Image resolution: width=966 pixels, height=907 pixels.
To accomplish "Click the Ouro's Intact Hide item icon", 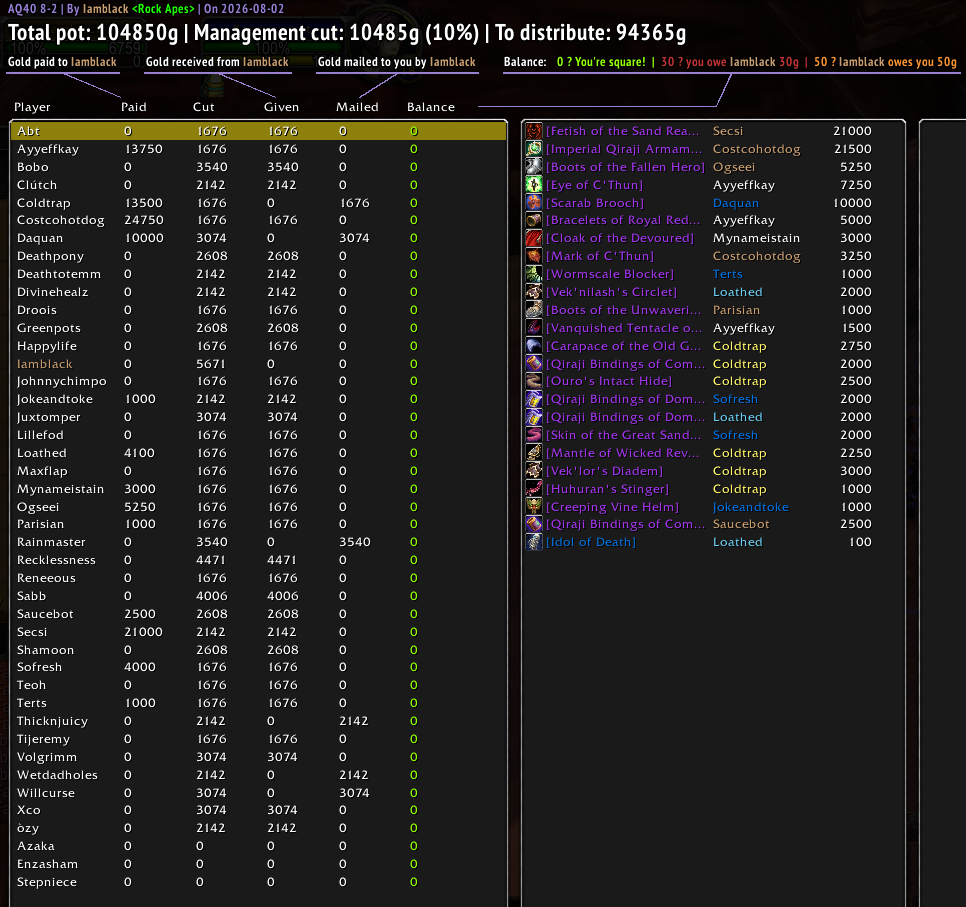I will tap(534, 381).
